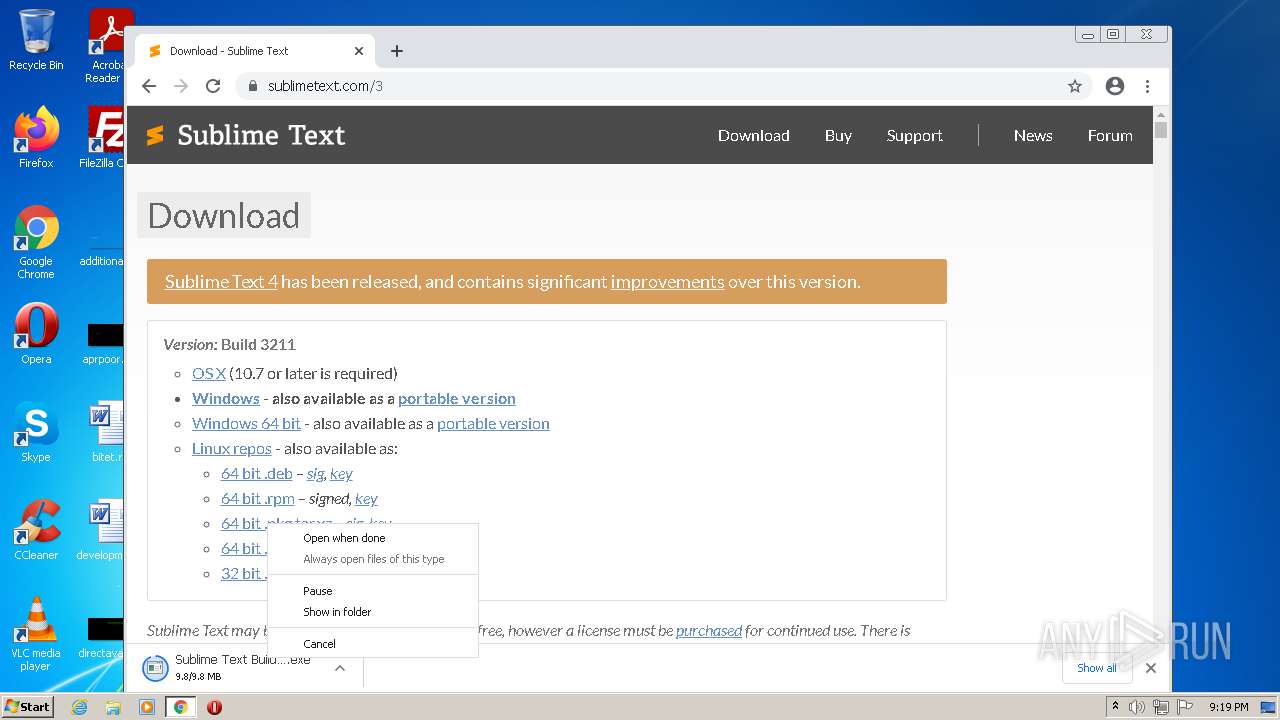This screenshot has width=1280, height=720.
Task: Click Windows portable version link
Action: pyautogui.click(x=457, y=398)
